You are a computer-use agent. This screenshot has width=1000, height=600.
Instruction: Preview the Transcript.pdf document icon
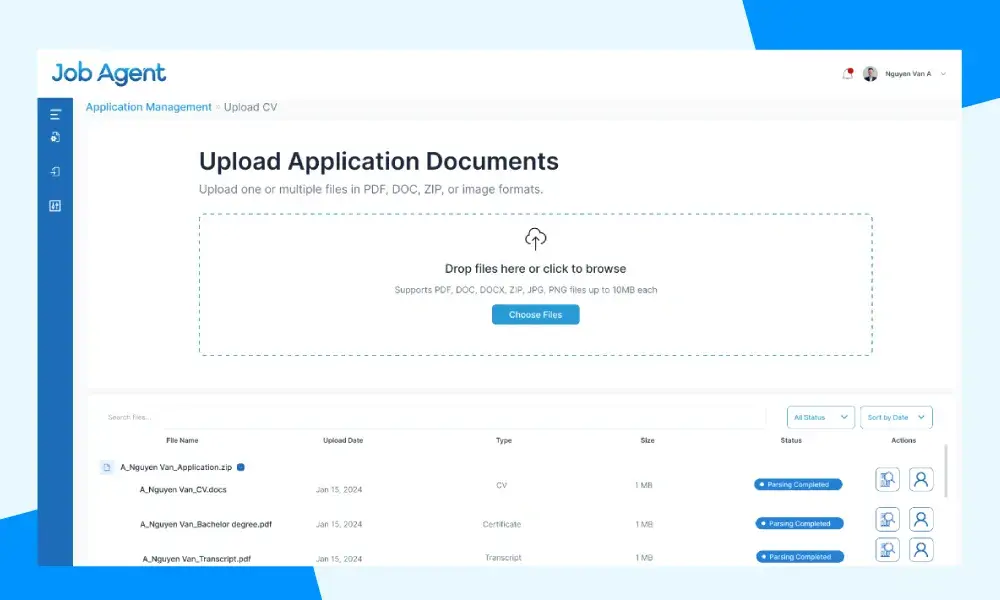click(887, 550)
